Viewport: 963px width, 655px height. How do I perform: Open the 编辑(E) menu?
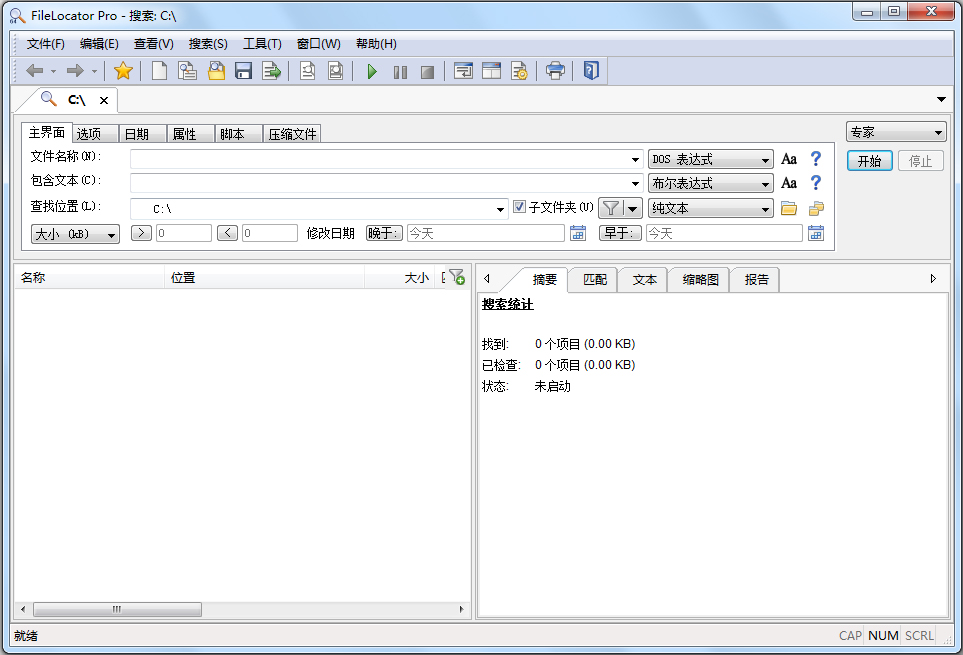point(99,44)
